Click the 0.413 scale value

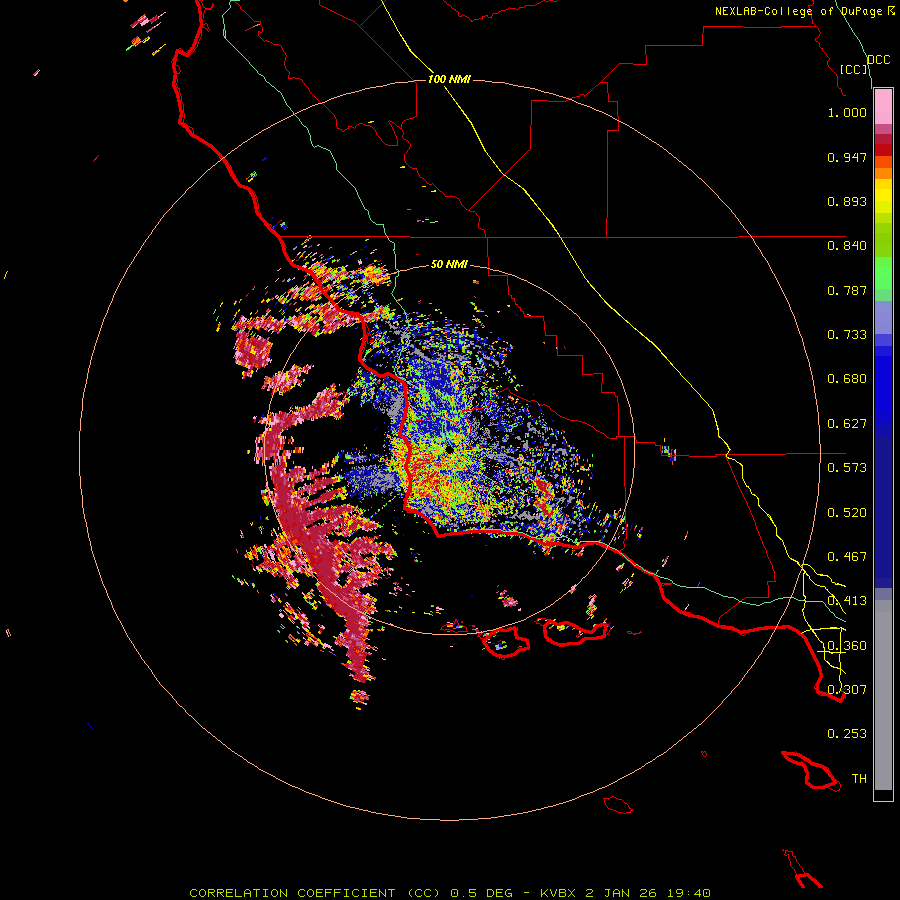point(847,601)
